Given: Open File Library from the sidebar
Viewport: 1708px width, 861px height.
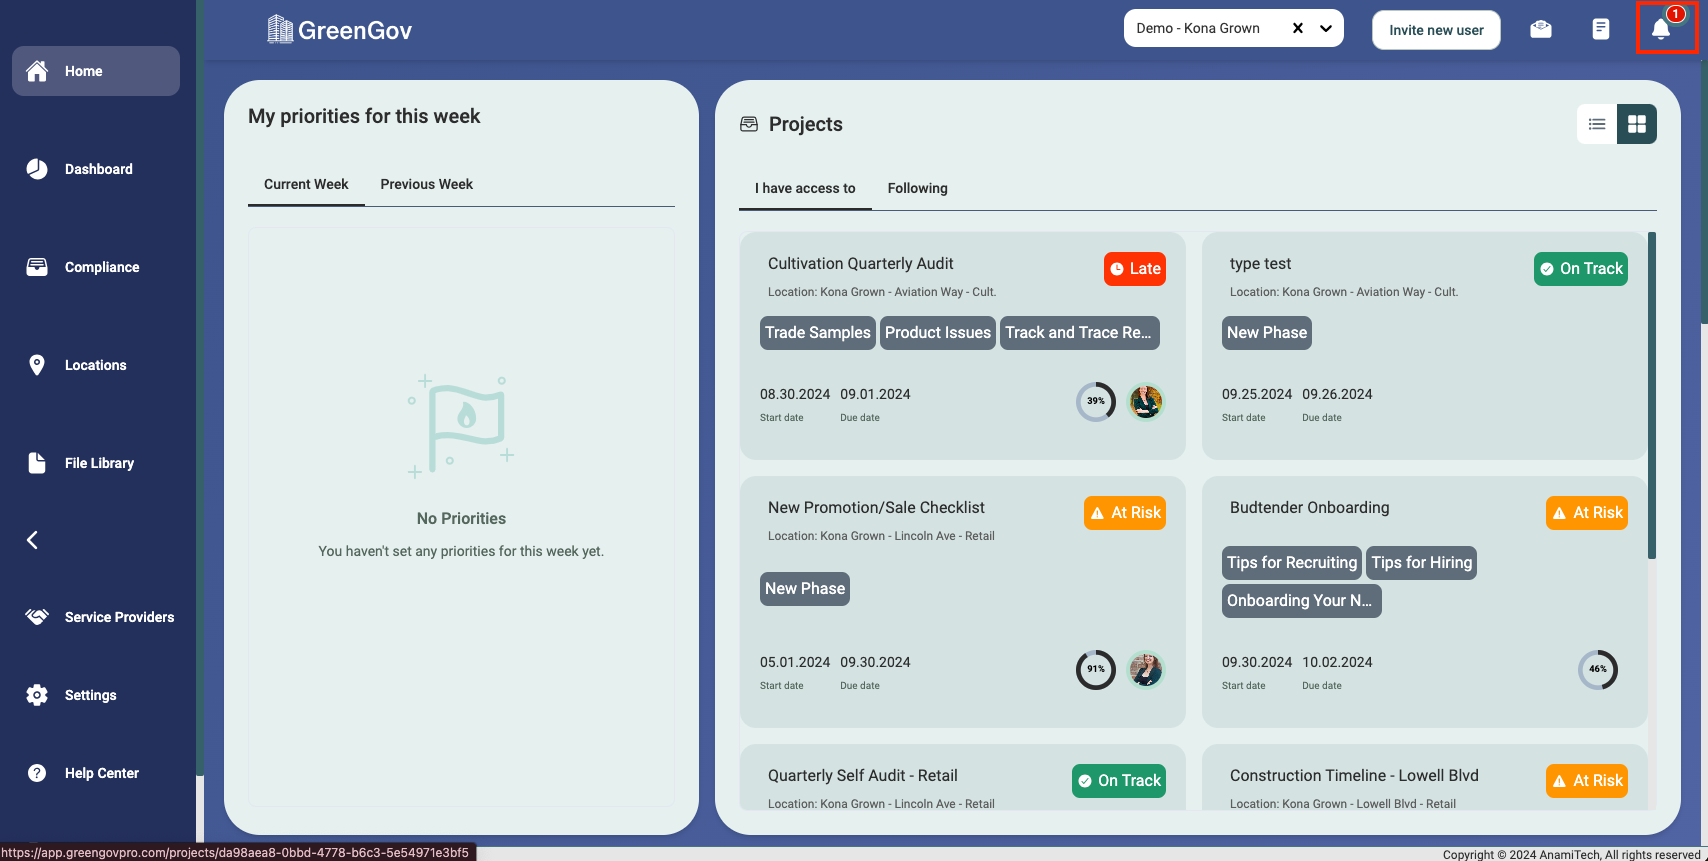Looking at the screenshot, I should click(x=96, y=463).
